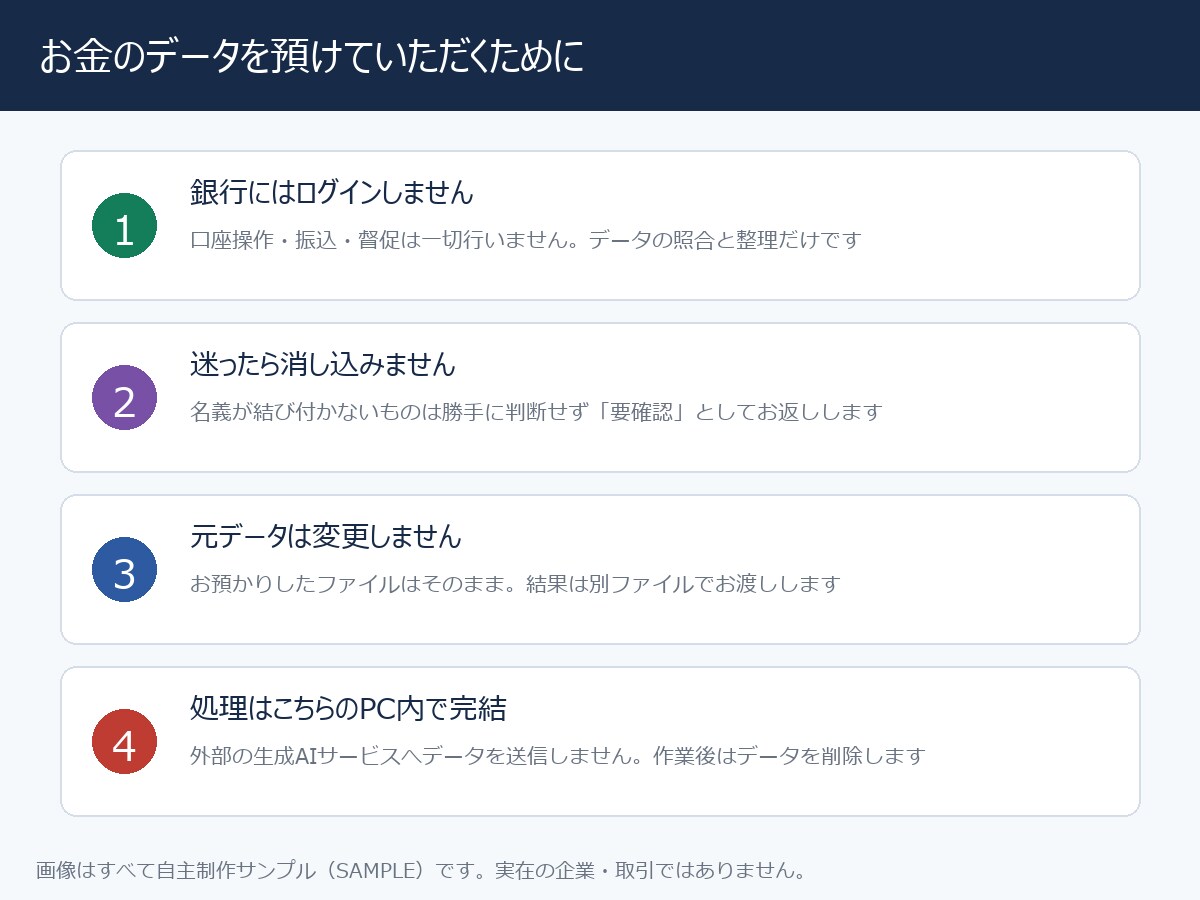Click the title お金のデータを預けていただくために
The width and height of the screenshot is (1200, 900).
pos(312,57)
